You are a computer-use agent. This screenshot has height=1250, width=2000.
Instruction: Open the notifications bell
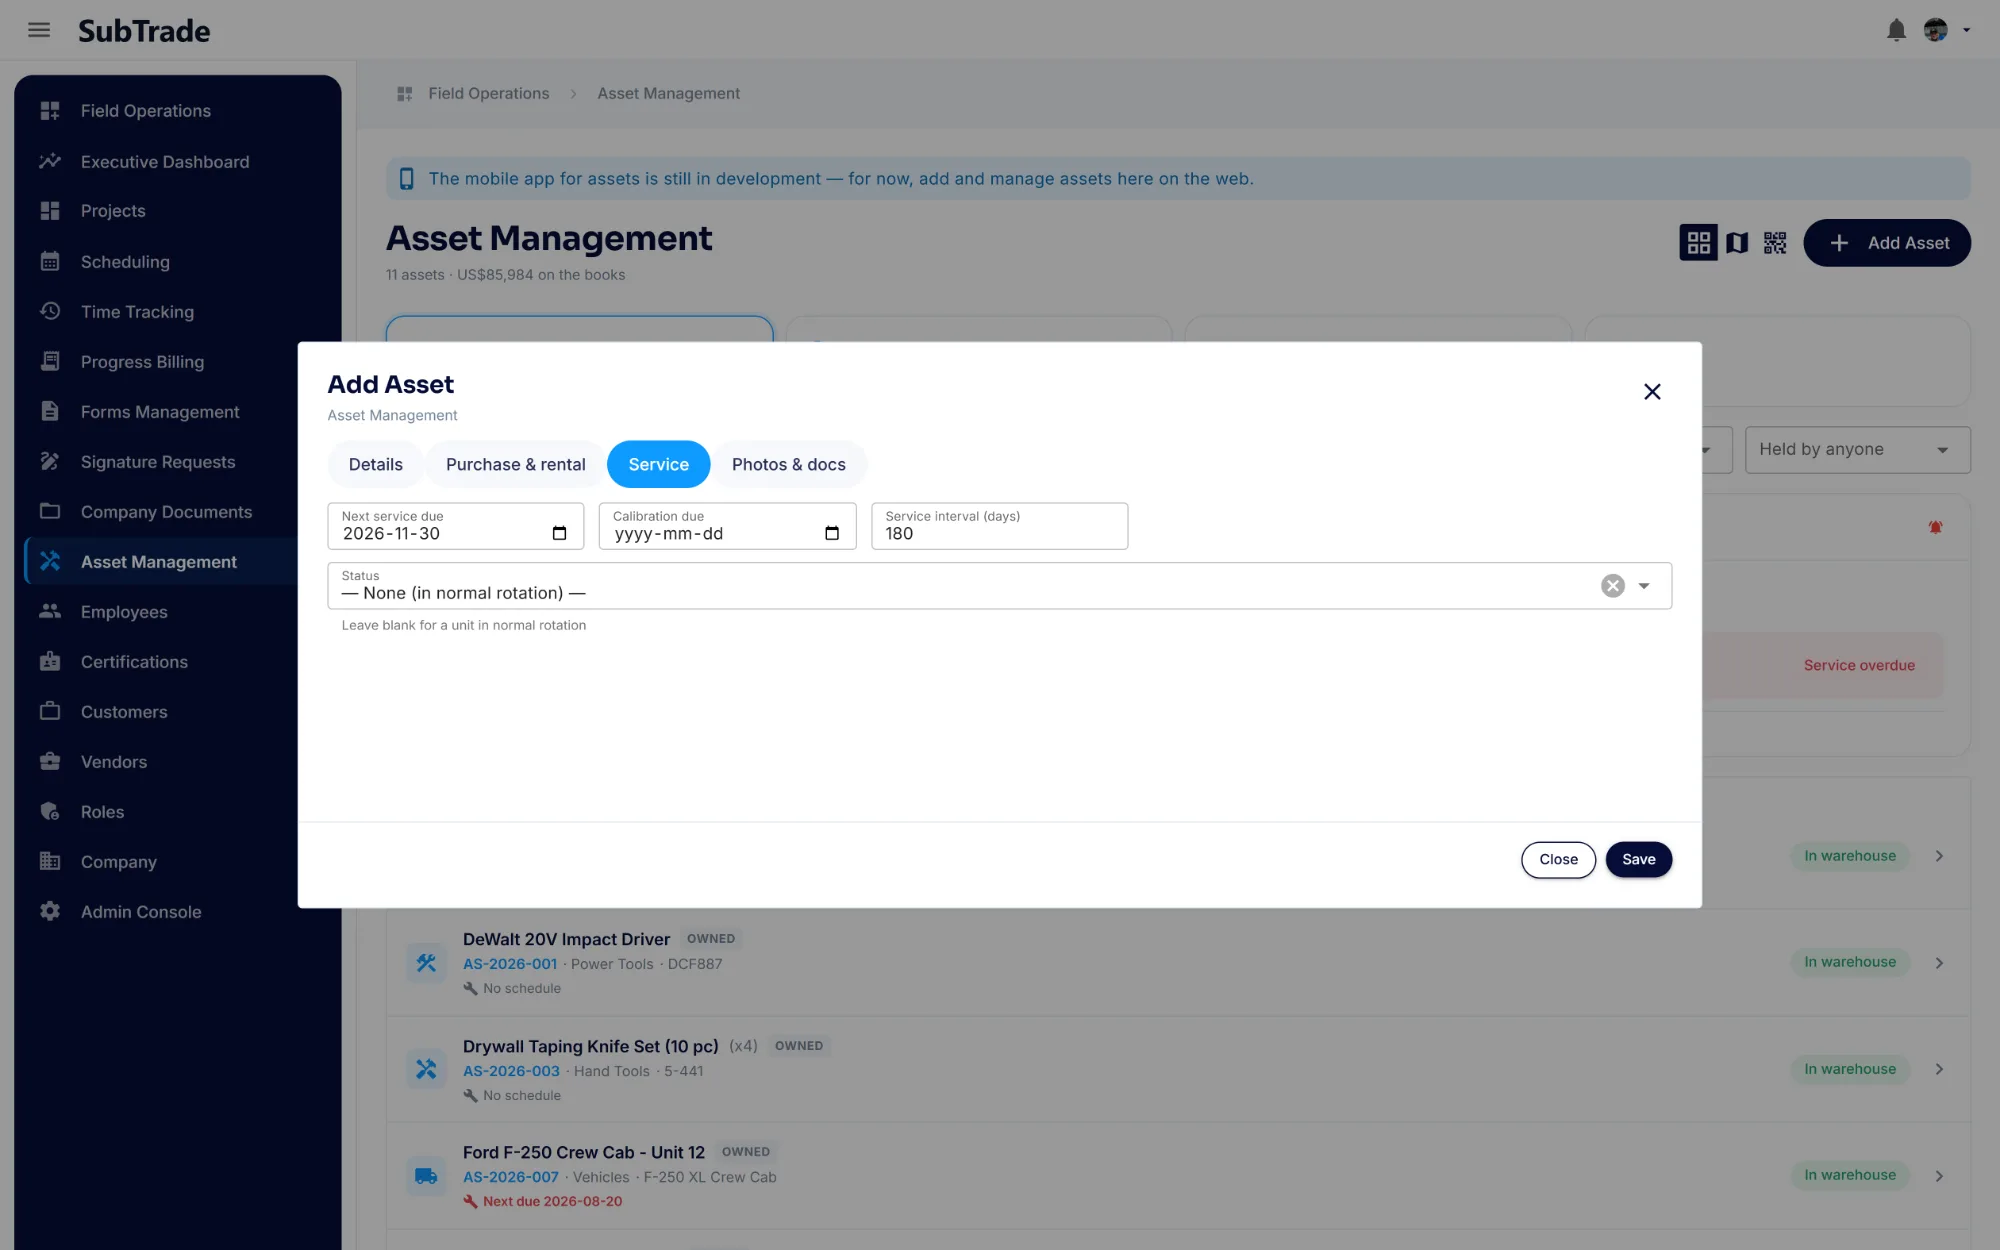tap(1896, 30)
